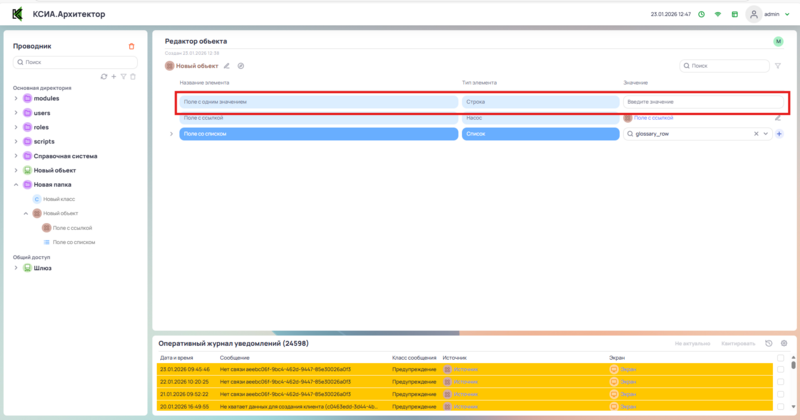800x420 pixels.
Task: Click the Не актуально button
Action: pyautogui.click(x=692, y=343)
